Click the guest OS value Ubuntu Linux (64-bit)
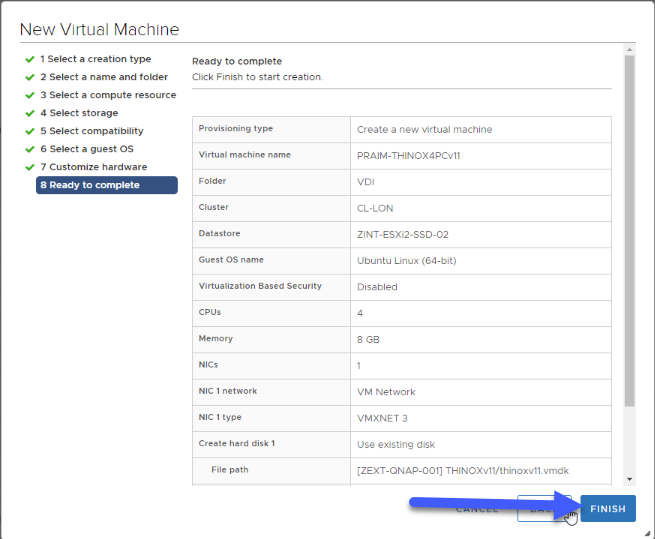Image resolution: width=655 pixels, height=539 pixels. tap(406, 261)
